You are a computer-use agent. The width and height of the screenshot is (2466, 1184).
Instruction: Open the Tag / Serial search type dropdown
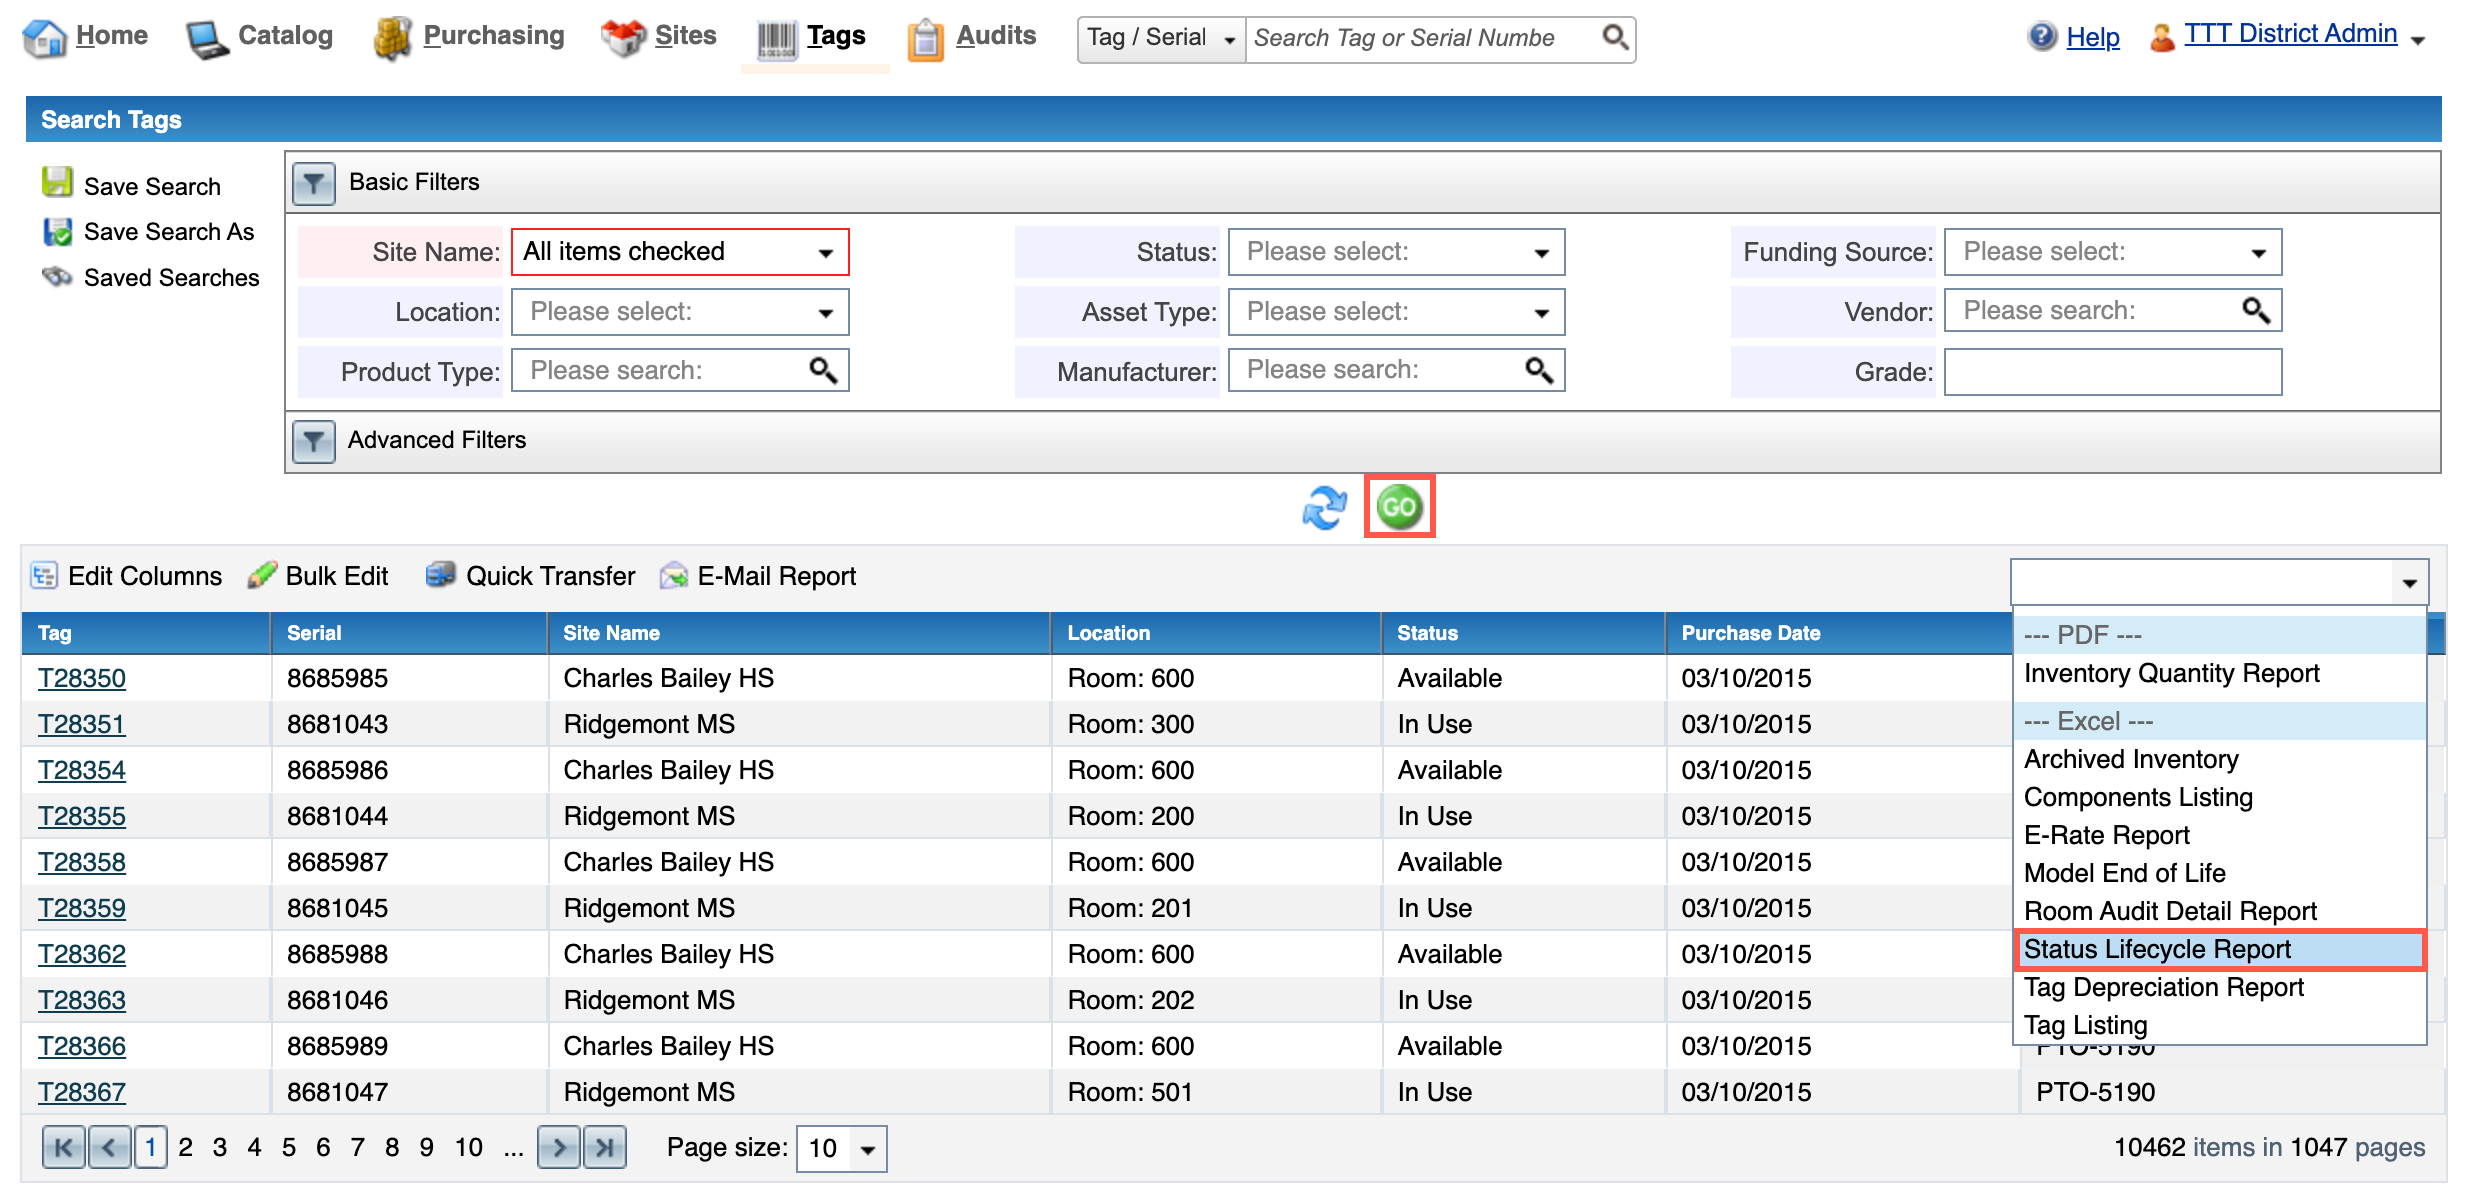click(x=1162, y=38)
